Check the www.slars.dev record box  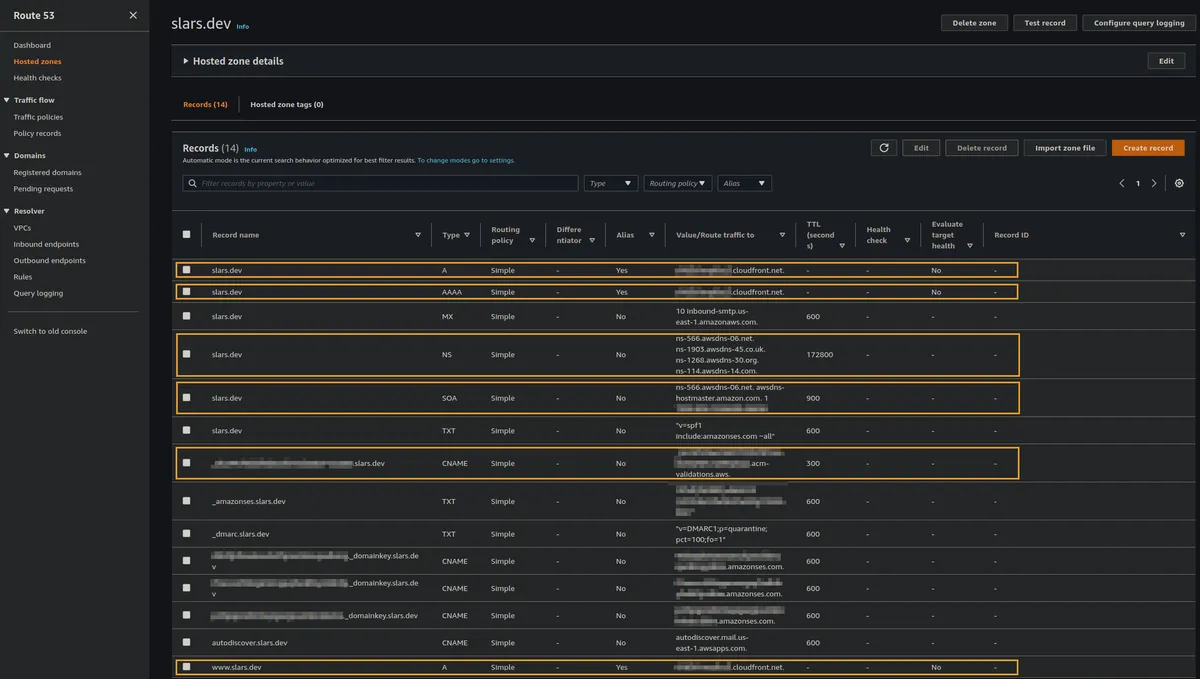187,667
